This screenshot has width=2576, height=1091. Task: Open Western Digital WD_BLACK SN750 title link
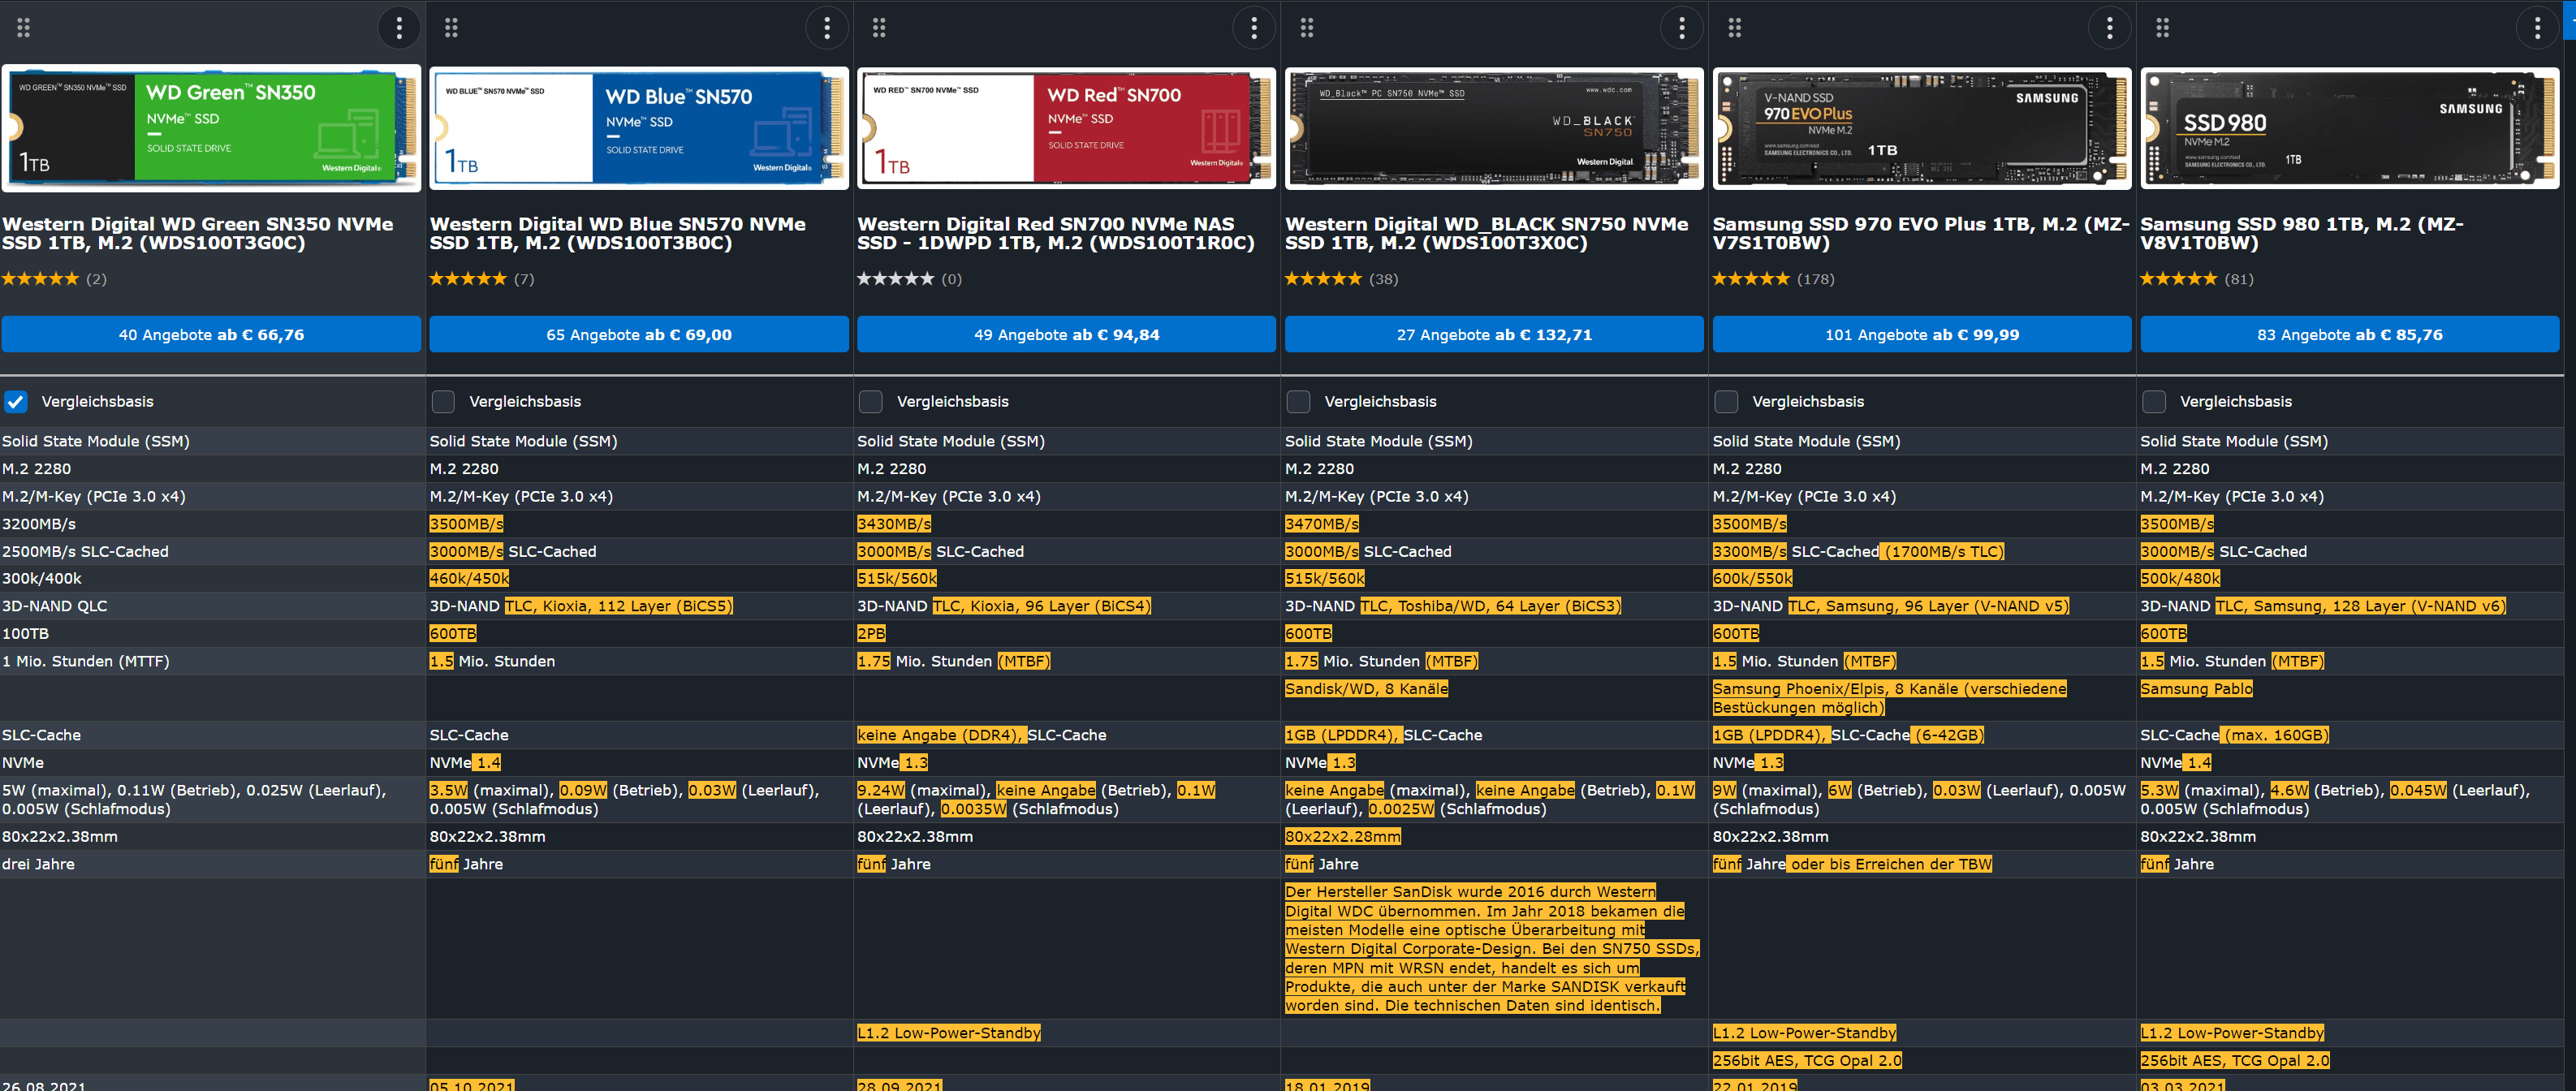click(1487, 233)
